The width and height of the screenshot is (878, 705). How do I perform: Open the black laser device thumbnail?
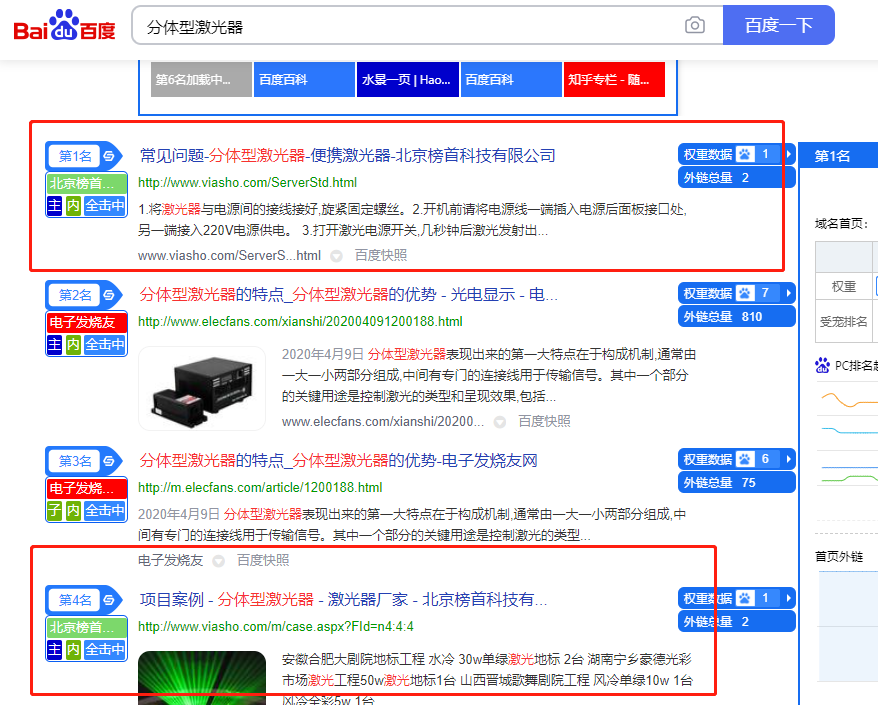pyautogui.click(x=202, y=388)
